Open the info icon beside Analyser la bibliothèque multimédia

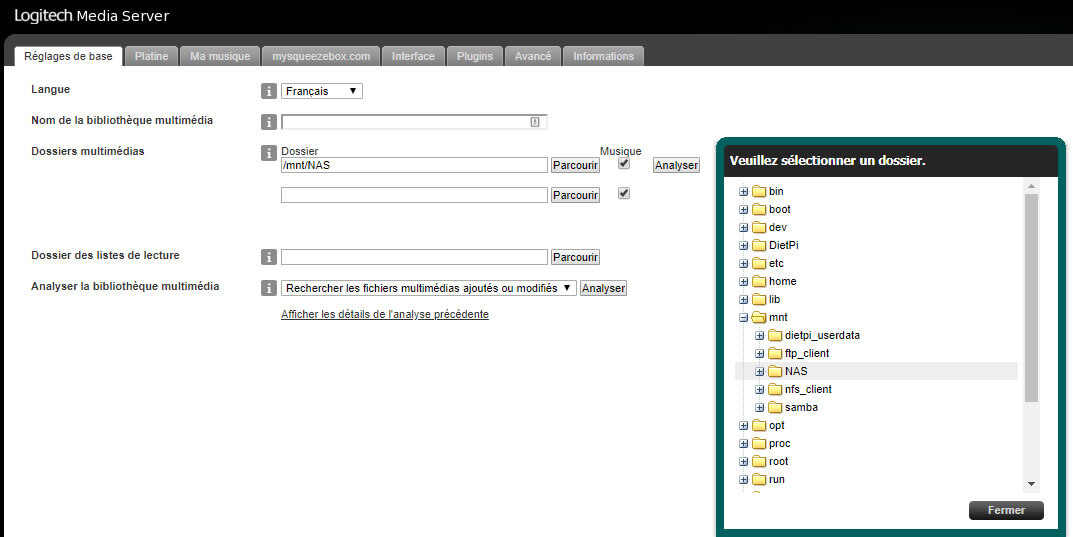click(x=269, y=288)
